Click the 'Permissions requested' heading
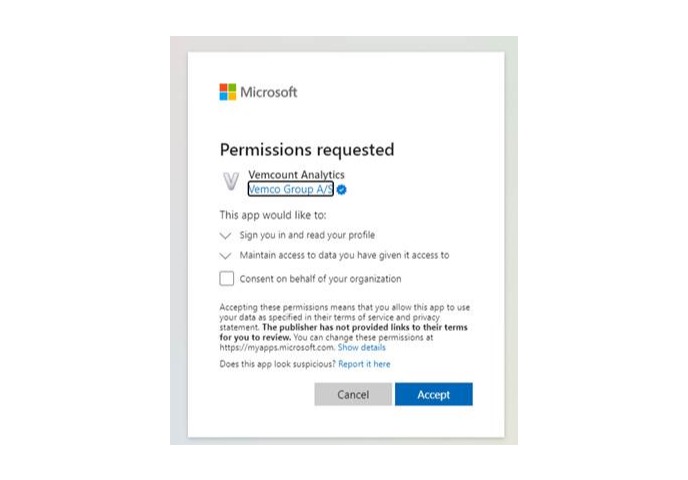 [x=307, y=150]
